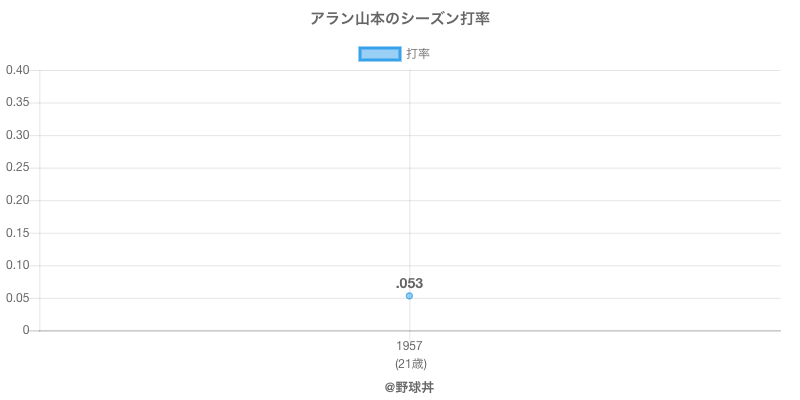The width and height of the screenshot is (800, 400).
Task: Toggle the 打率 series via legend text
Action: coord(418,54)
